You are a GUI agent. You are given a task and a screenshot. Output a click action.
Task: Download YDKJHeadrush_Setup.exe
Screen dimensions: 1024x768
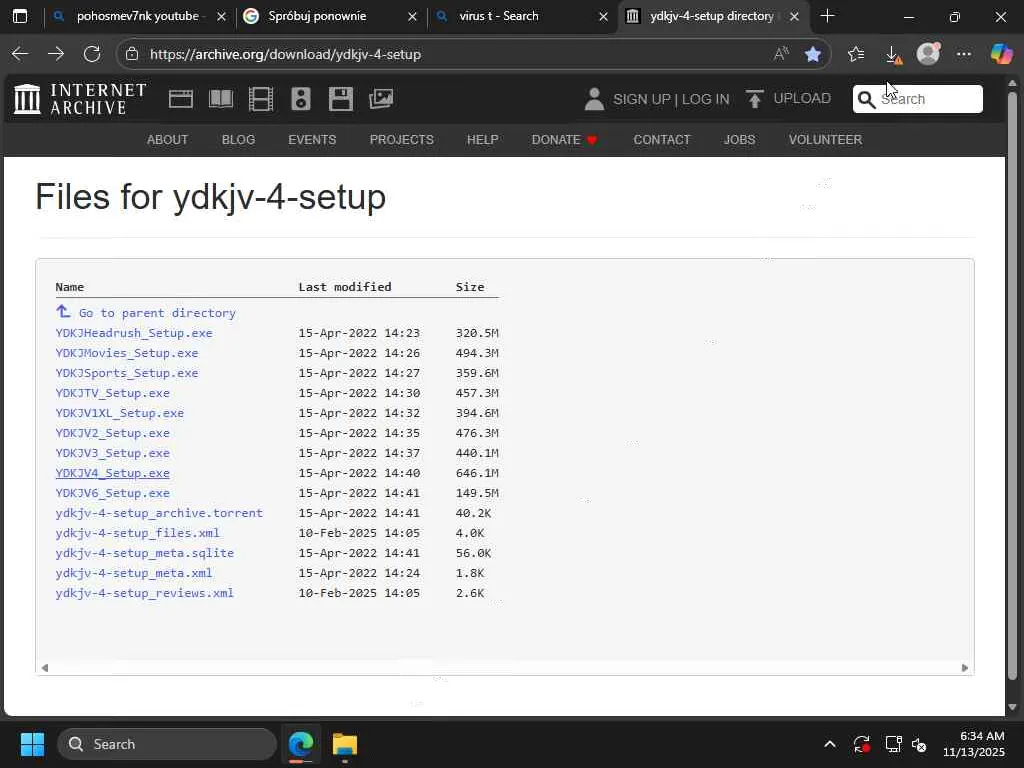pyautogui.click(x=134, y=333)
